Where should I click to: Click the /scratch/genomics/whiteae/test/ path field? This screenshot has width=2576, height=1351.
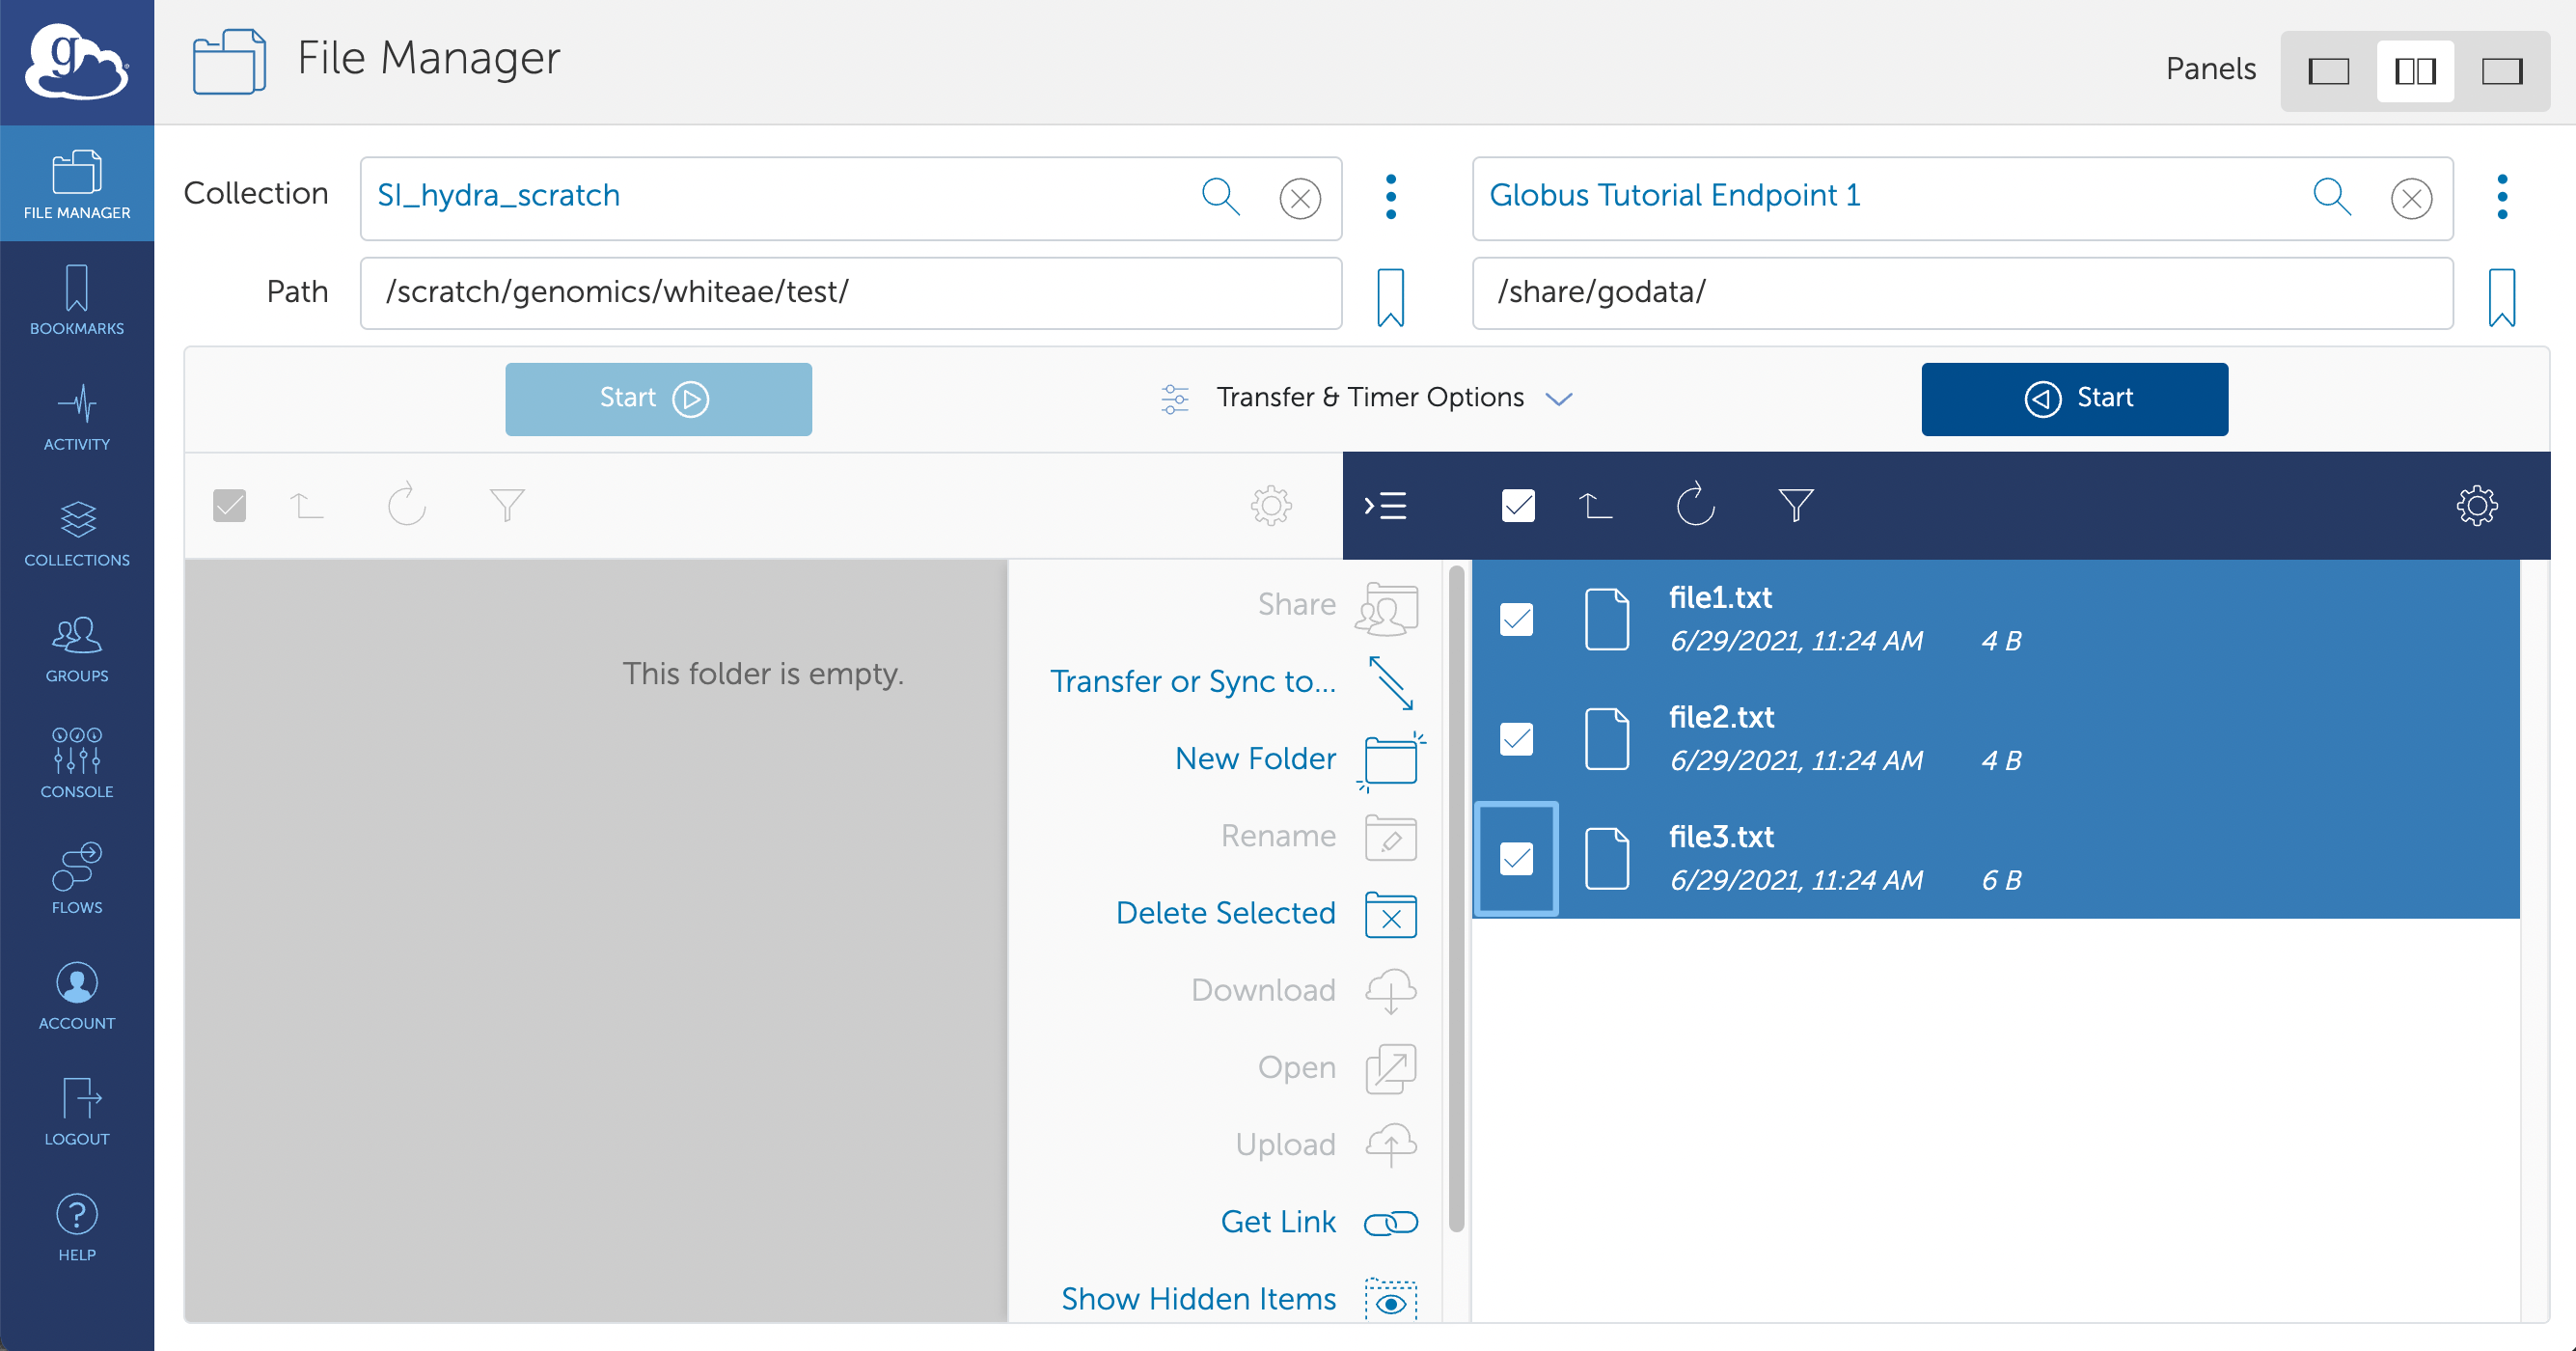click(850, 293)
